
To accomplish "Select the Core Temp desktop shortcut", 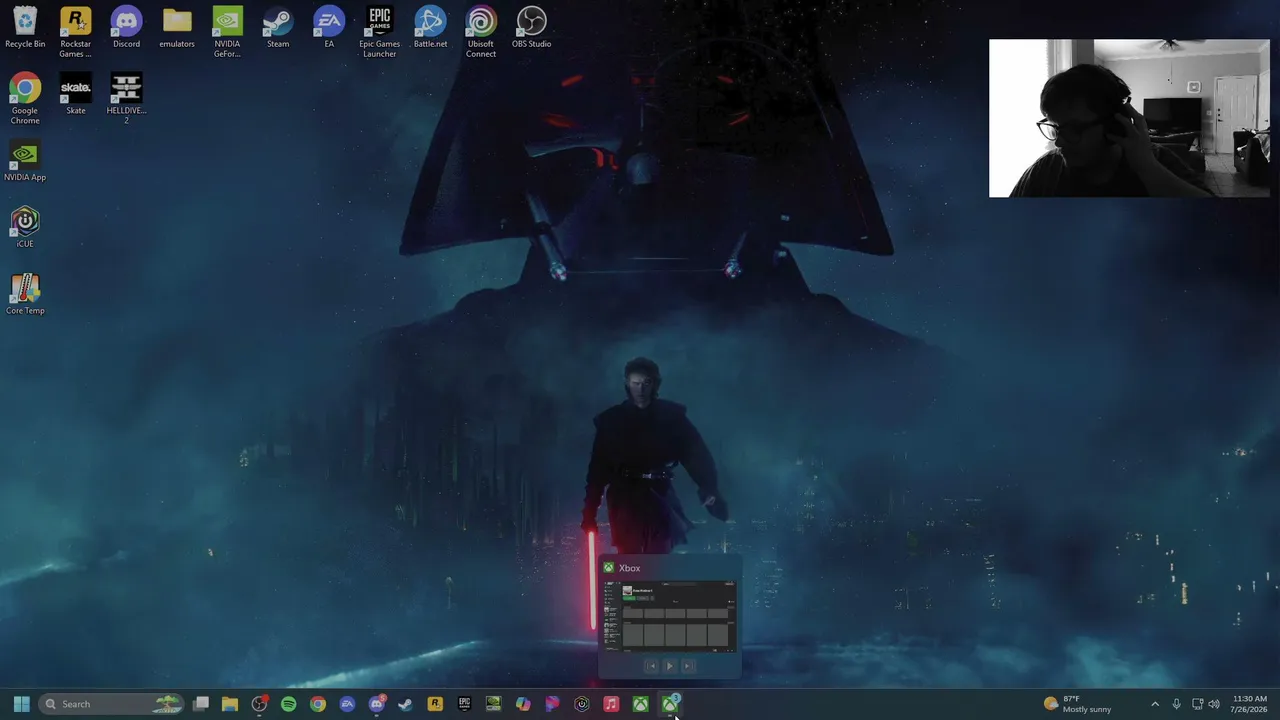I will pyautogui.click(x=25, y=294).
